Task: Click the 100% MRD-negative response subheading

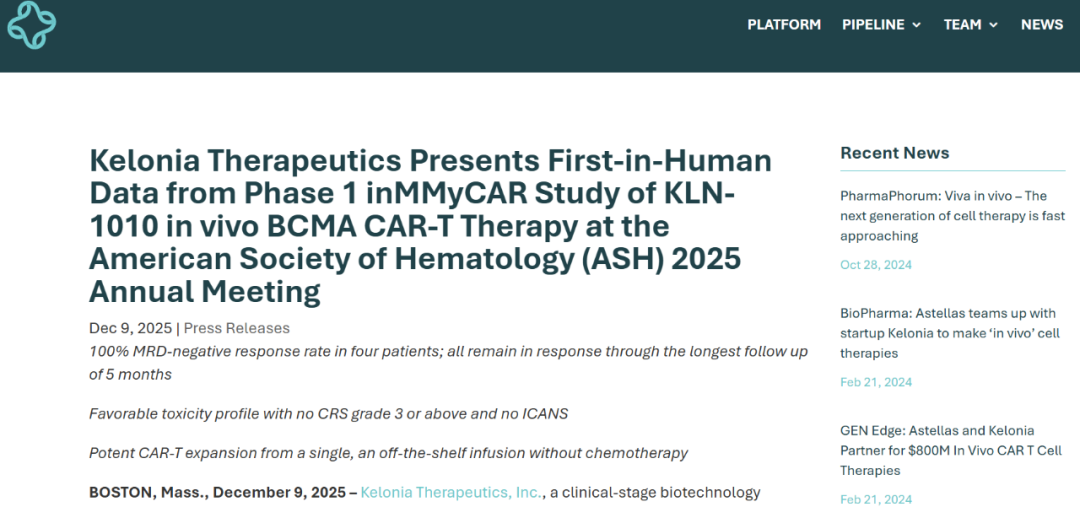Action: click(448, 363)
